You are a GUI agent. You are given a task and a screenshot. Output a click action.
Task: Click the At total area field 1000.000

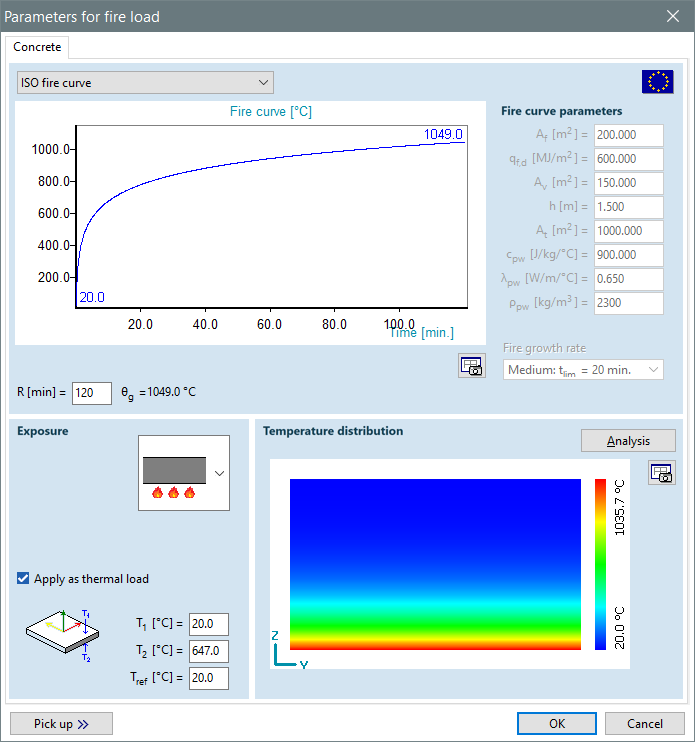(629, 231)
